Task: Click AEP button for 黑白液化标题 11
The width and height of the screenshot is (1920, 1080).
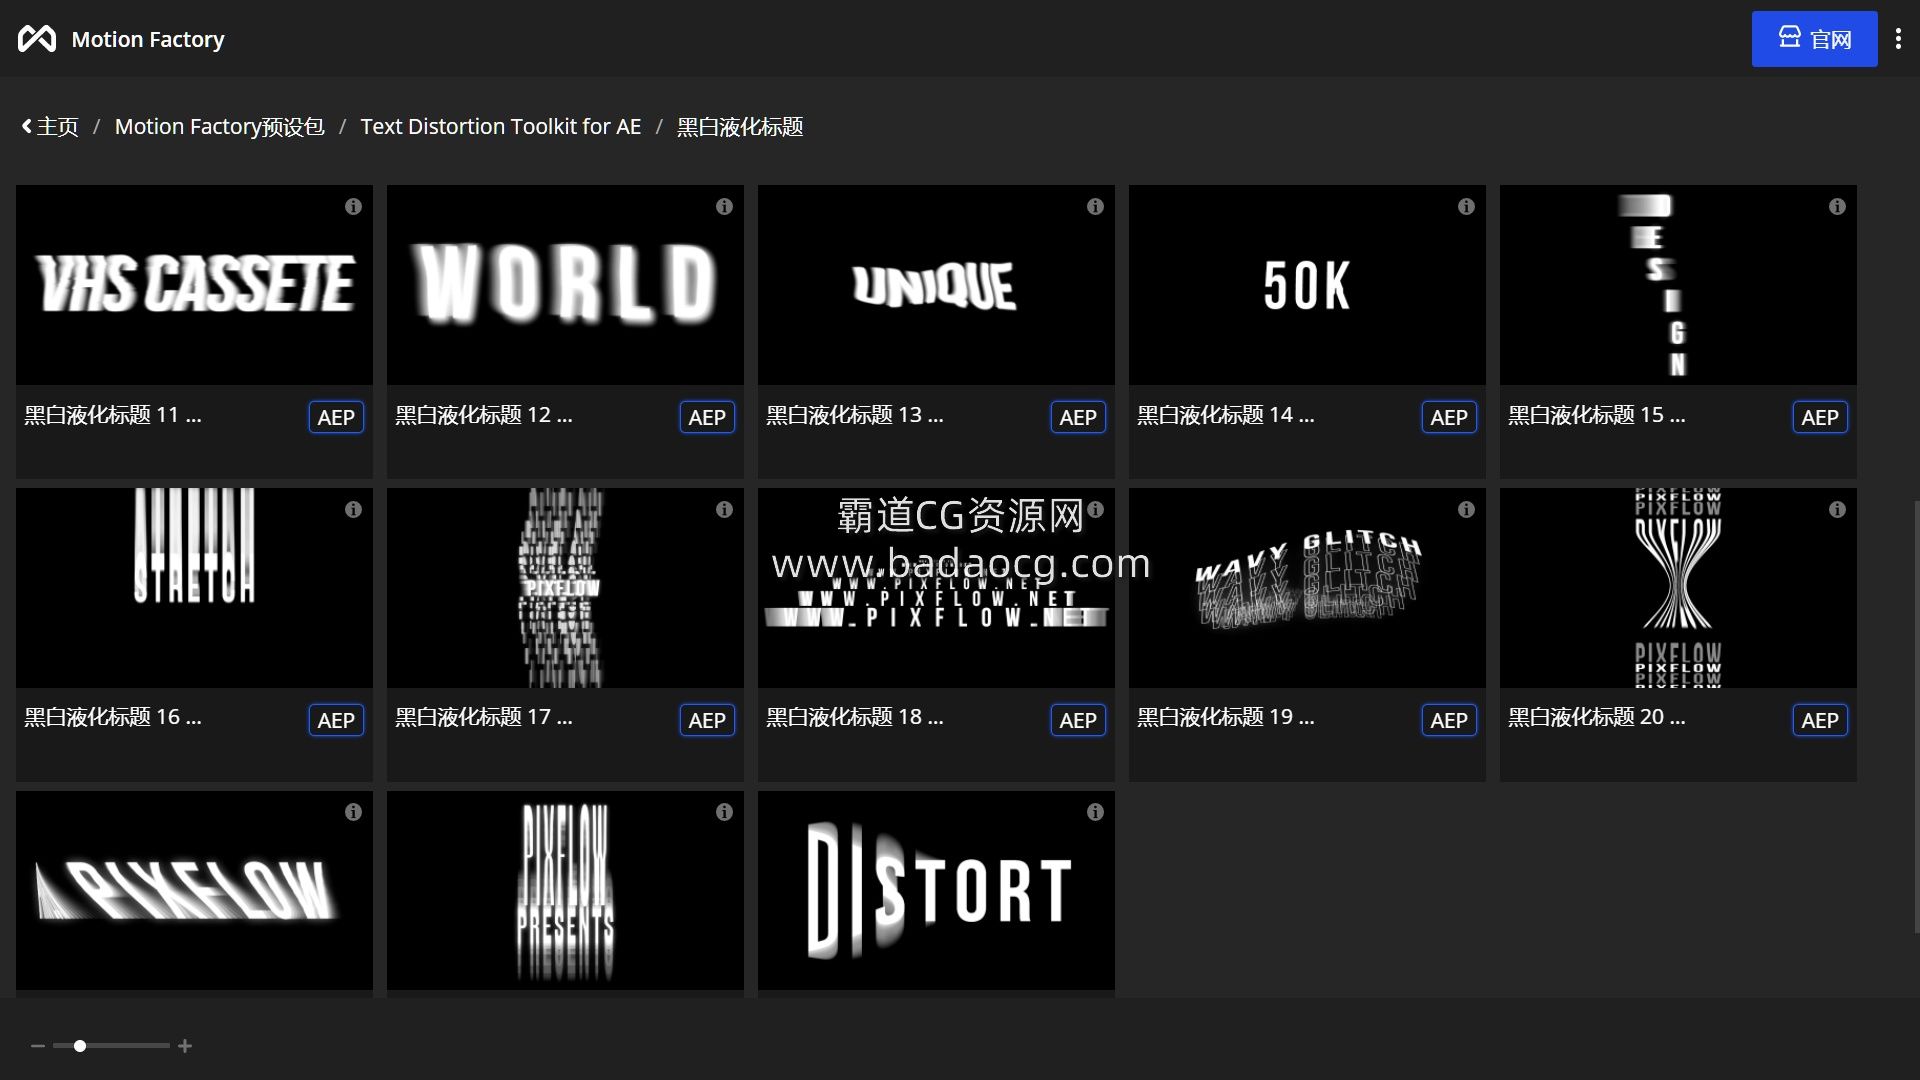Action: click(336, 417)
